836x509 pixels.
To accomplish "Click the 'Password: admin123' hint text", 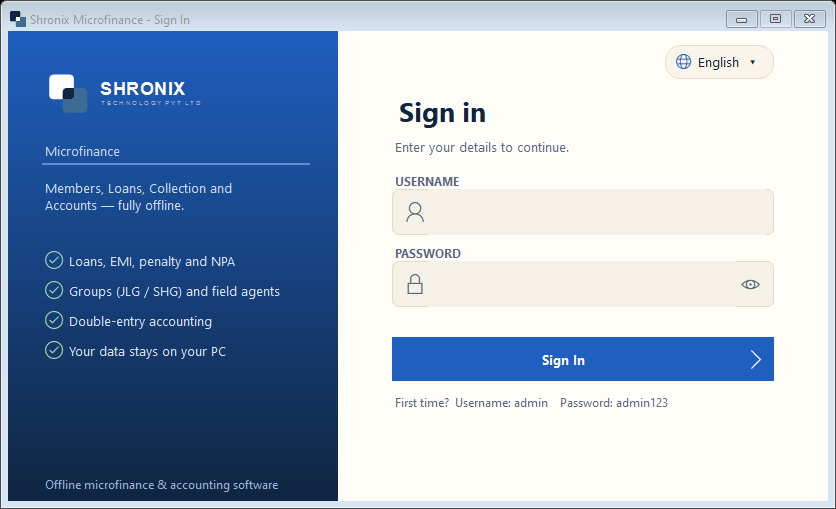I will click(614, 403).
